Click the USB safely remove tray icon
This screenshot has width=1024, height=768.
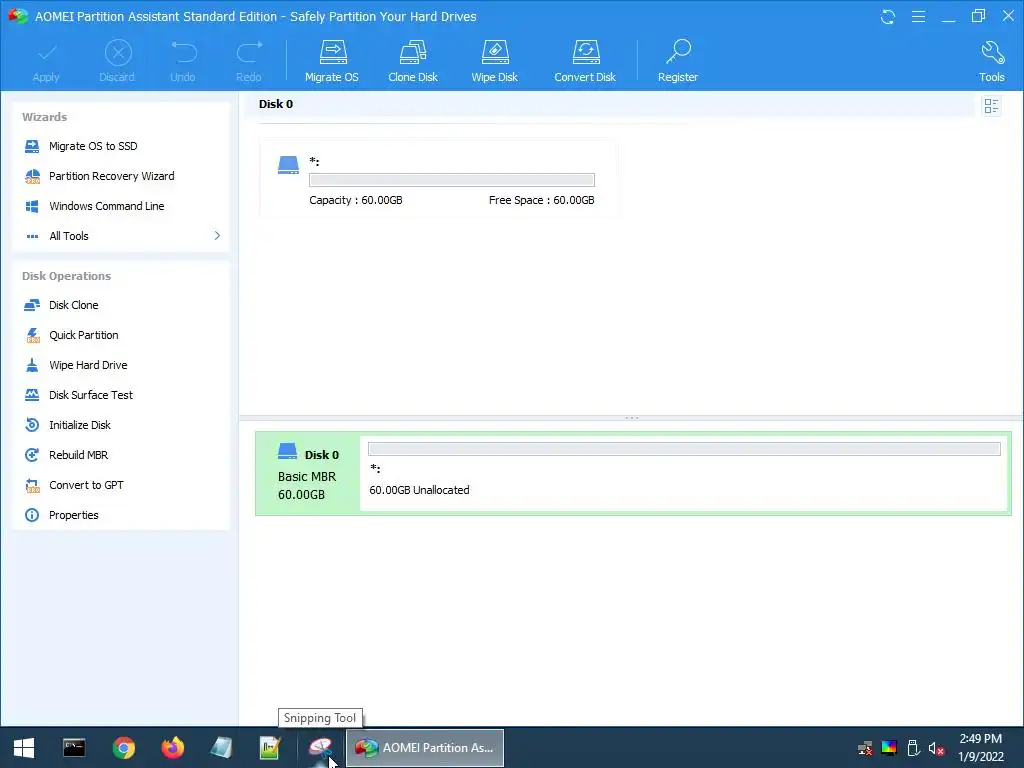[914, 748]
